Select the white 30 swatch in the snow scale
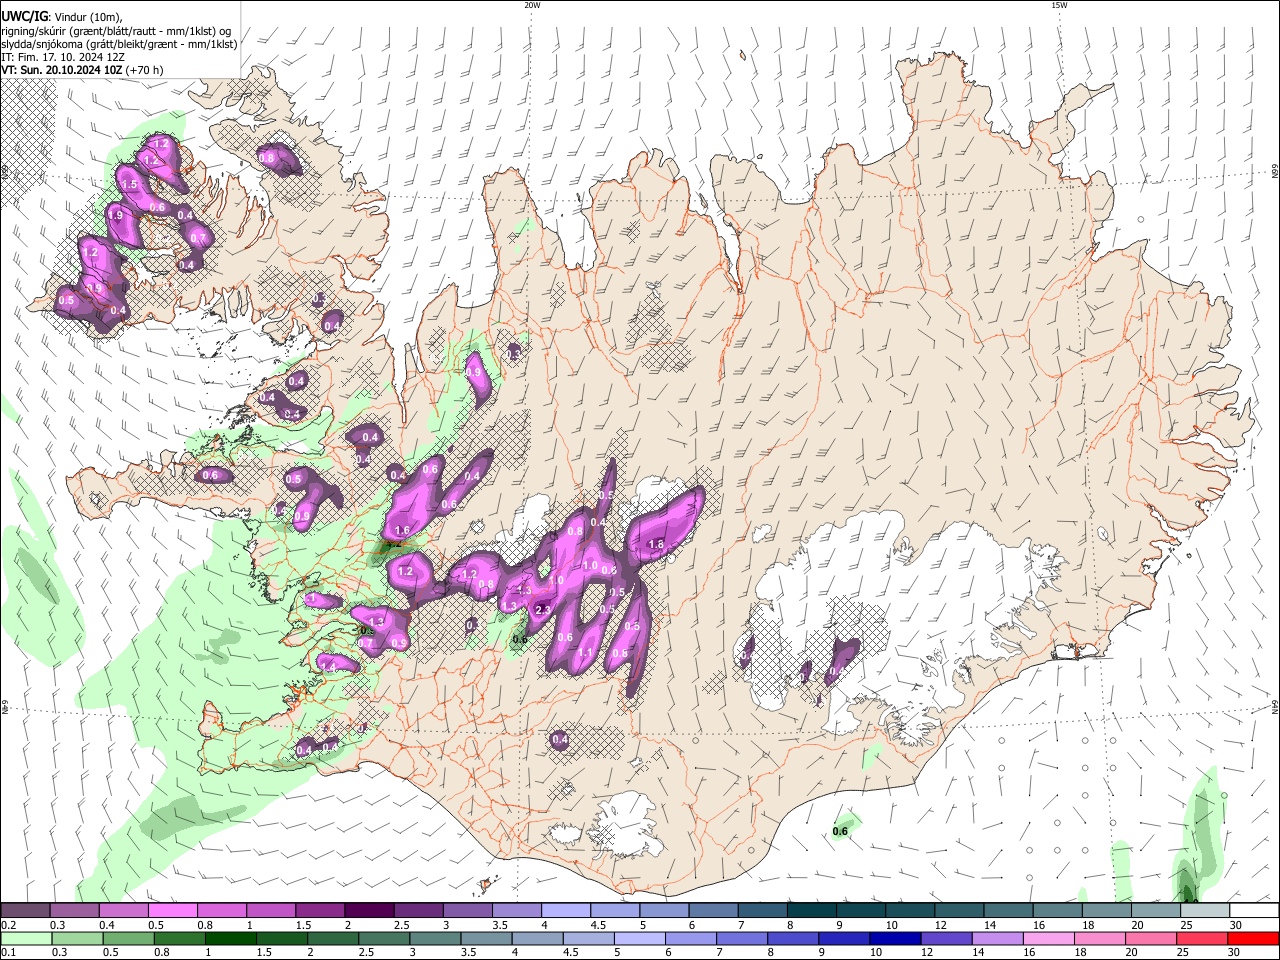 1254,910
